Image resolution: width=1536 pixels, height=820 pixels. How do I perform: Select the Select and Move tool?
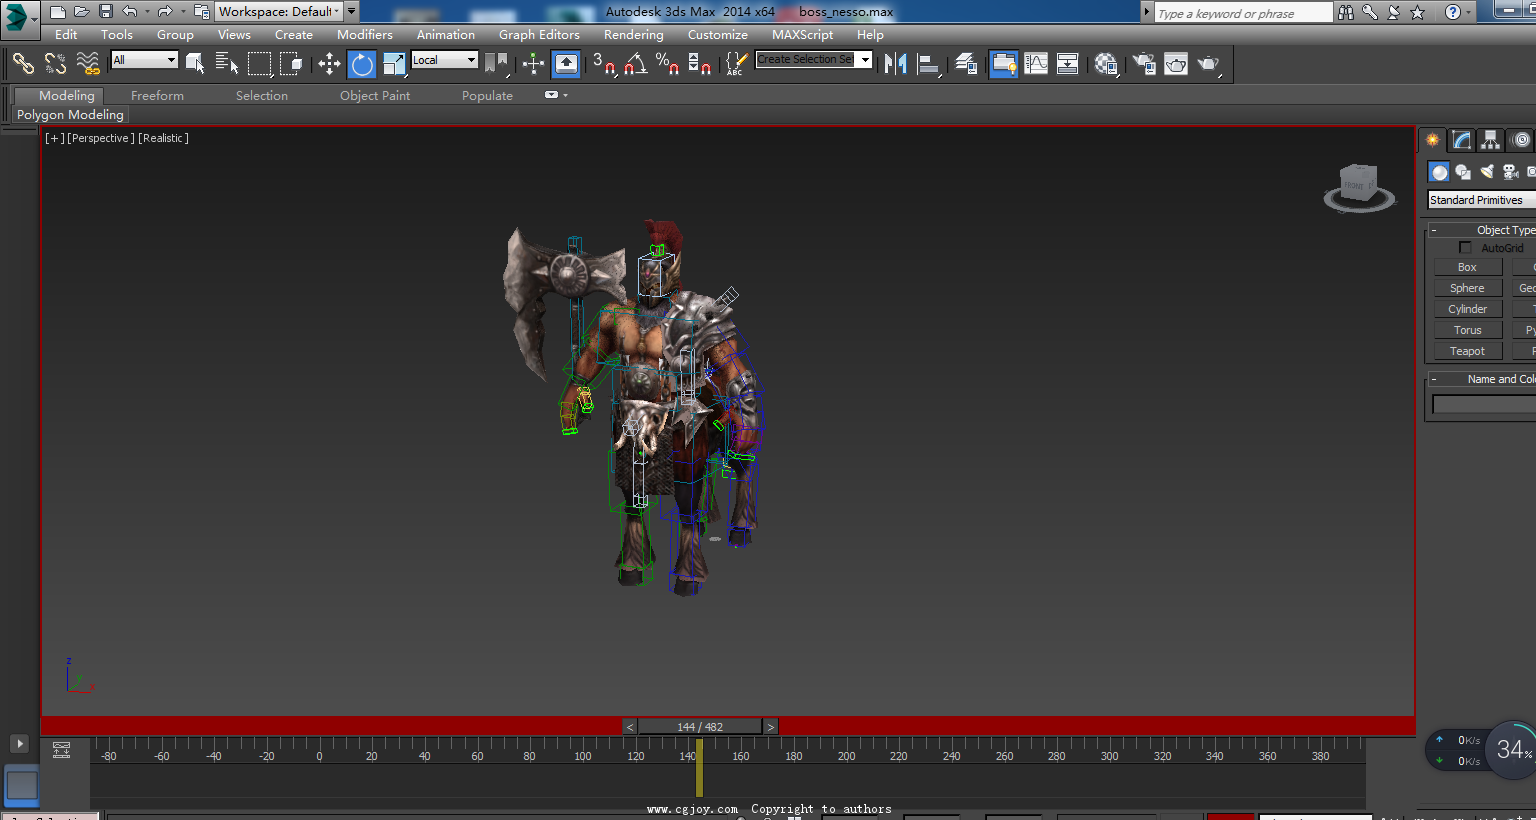tap(329, 65)
